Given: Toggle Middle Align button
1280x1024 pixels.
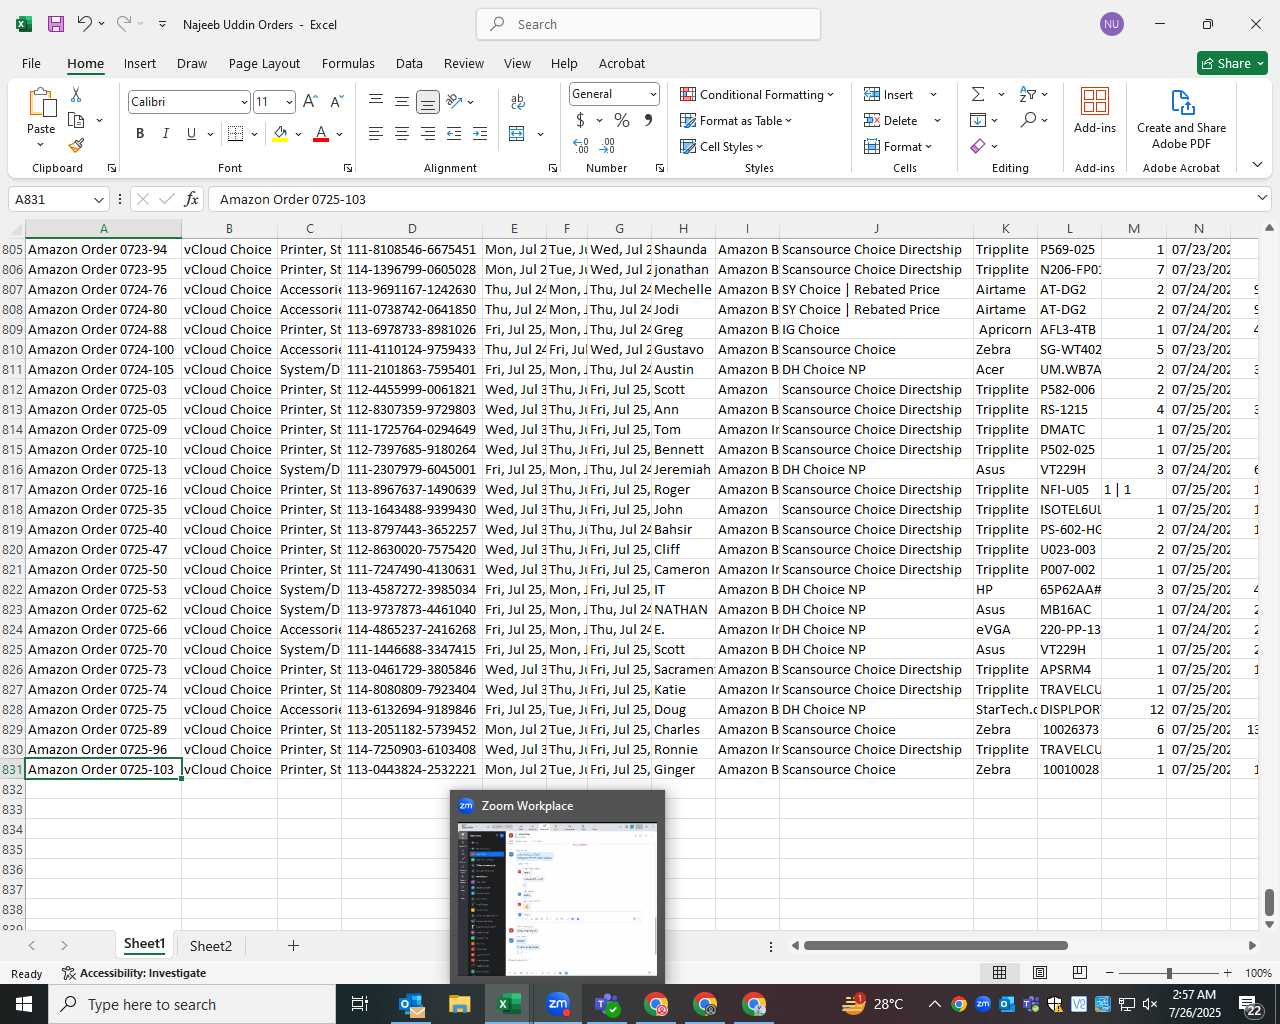Looking at the screenshot, I should [x=402, y=101].
